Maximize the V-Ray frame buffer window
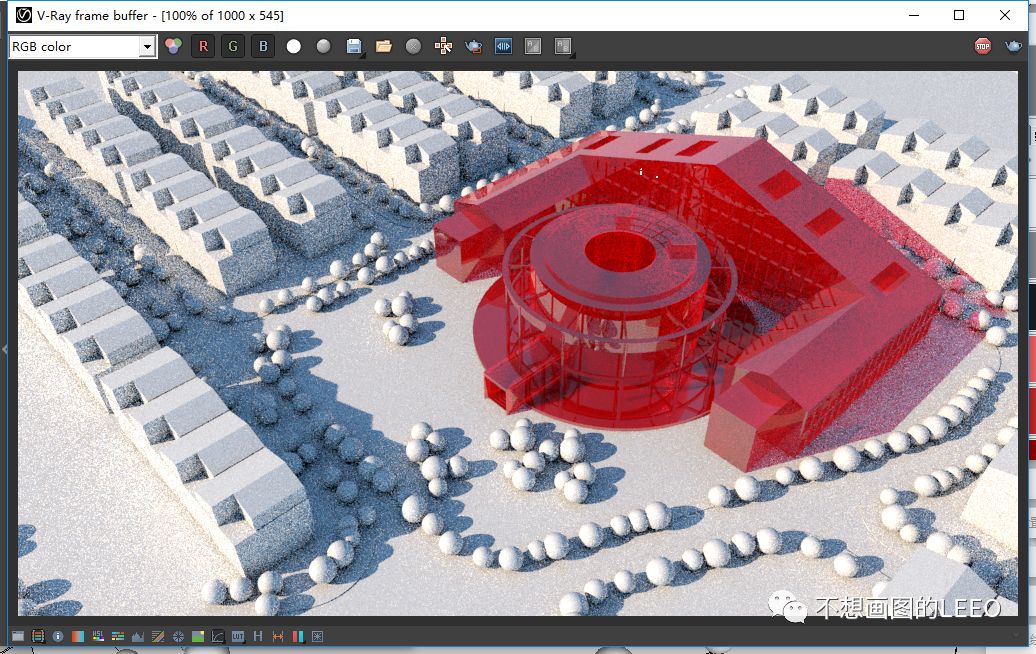Image resolution: width=1036 pixels, height=654 pixels. [959, 15]
